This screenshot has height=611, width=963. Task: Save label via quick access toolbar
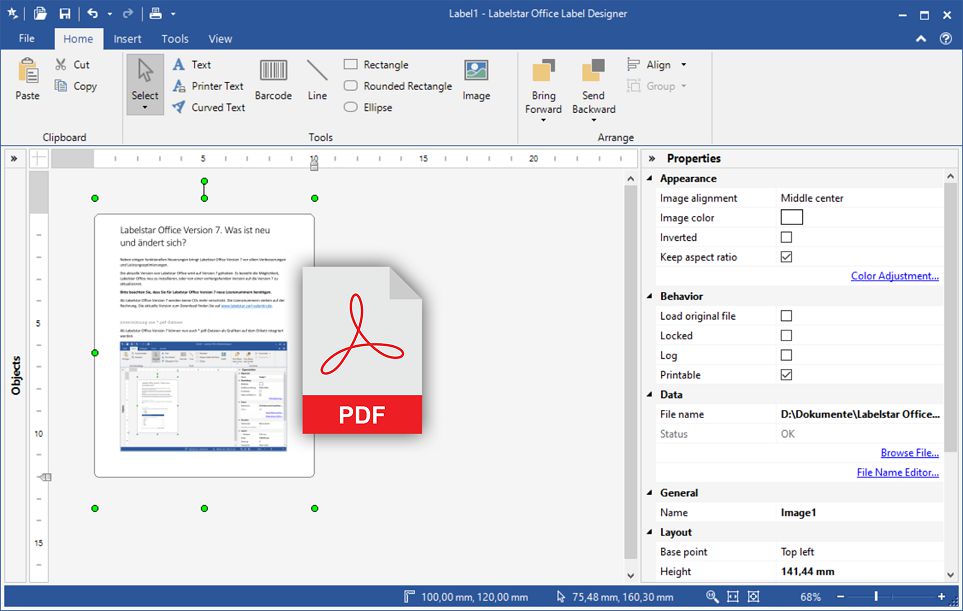(64, 14)
